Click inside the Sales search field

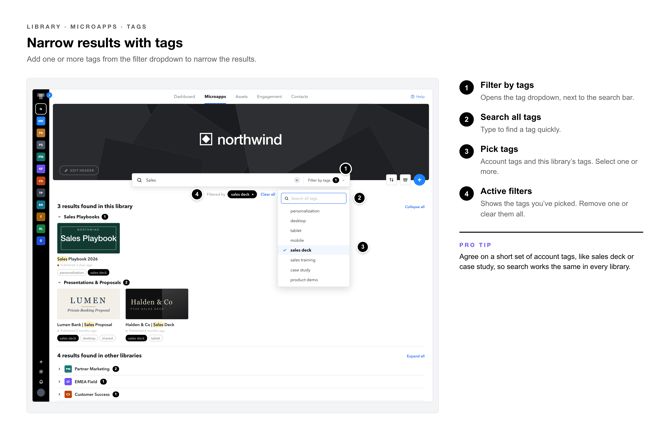coord(218,180)
